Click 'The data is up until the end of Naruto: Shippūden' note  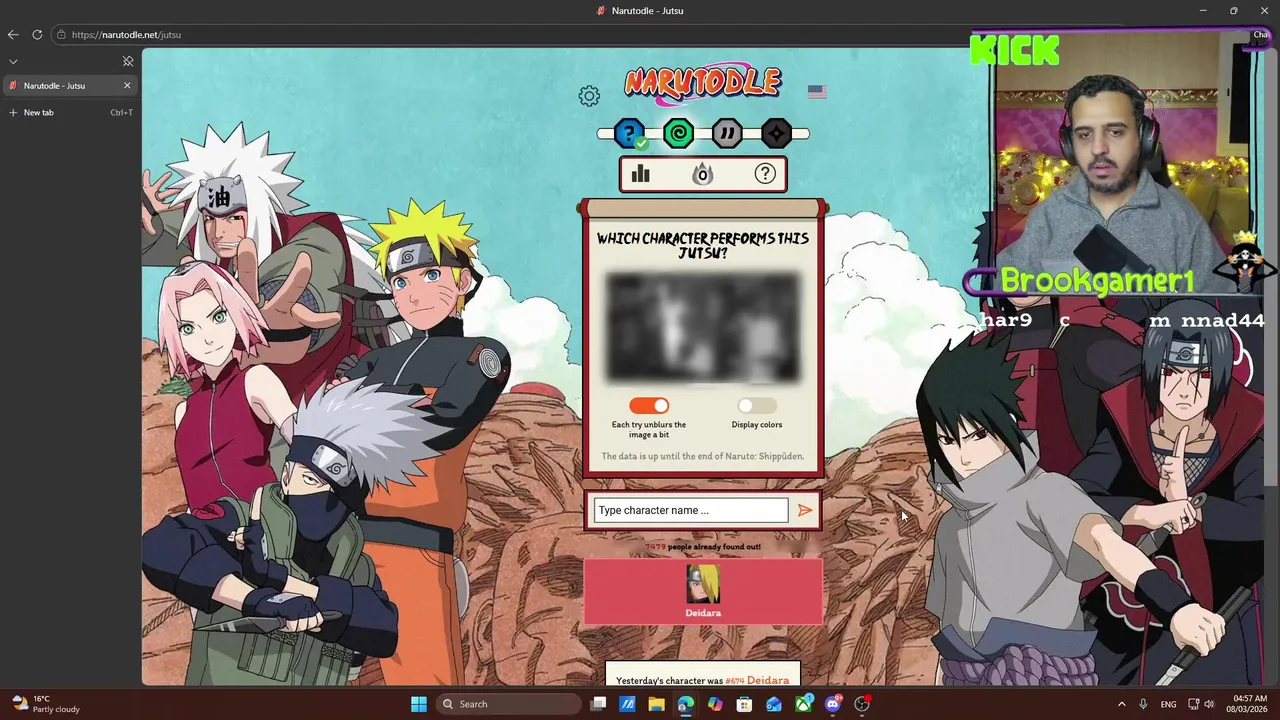(x=703, y=456)
